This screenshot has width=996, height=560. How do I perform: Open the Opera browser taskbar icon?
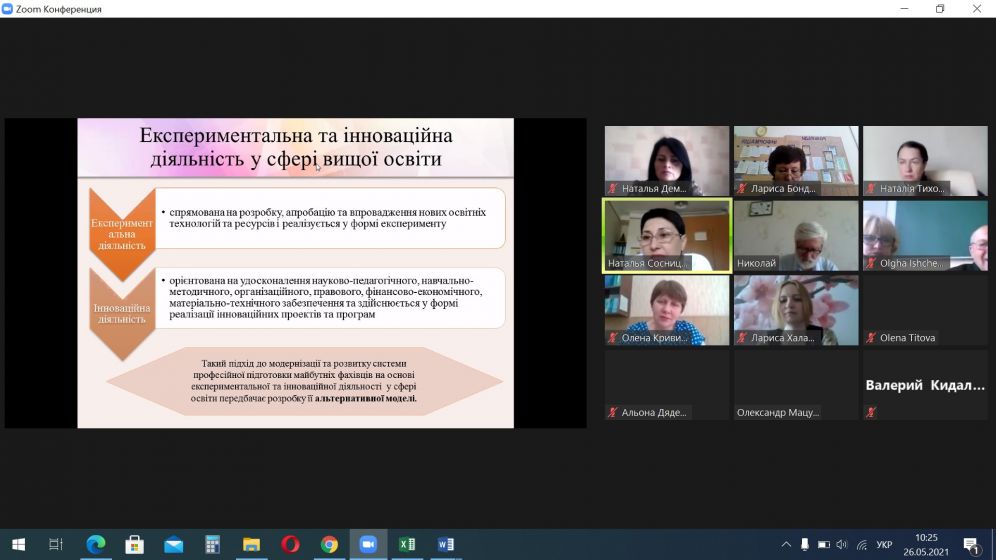290,544
